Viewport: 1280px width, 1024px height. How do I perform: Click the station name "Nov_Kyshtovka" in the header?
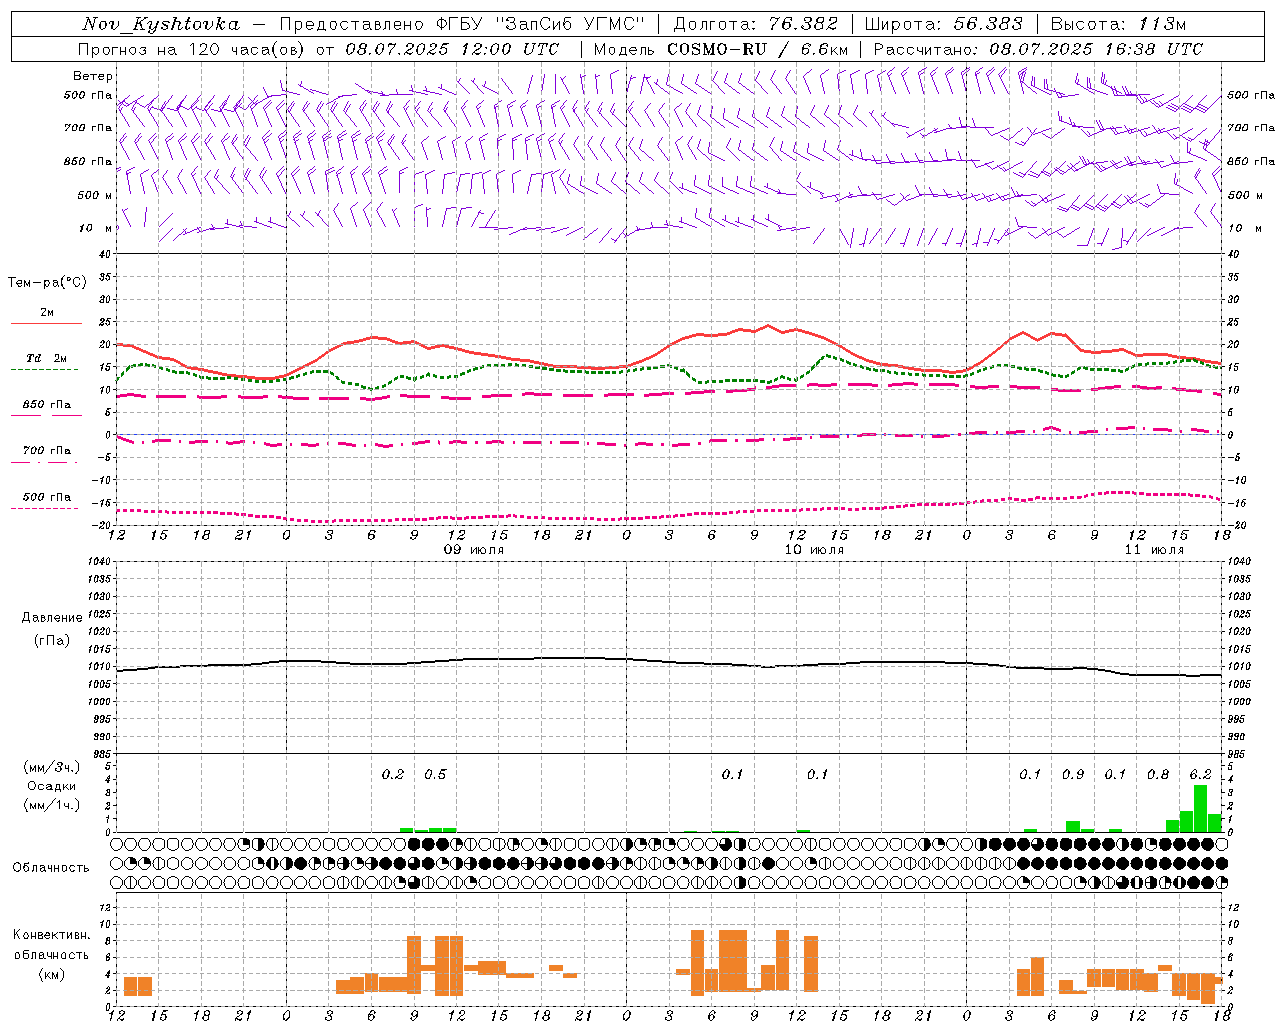tap(160, 24)
